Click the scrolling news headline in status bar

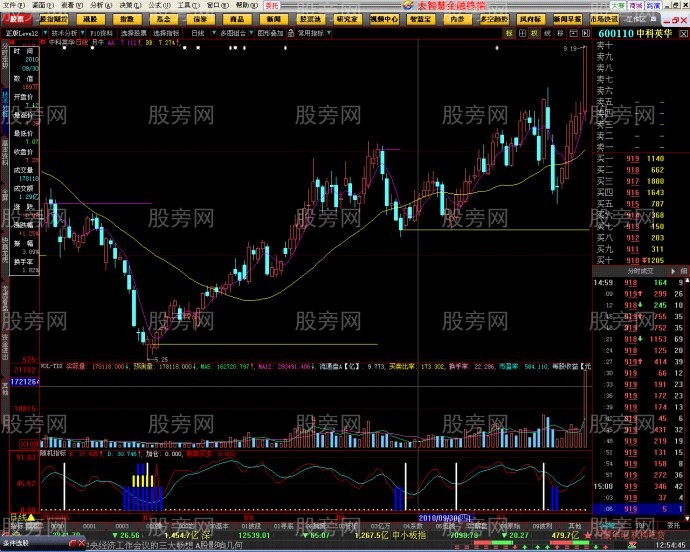(x=166, y=545)
